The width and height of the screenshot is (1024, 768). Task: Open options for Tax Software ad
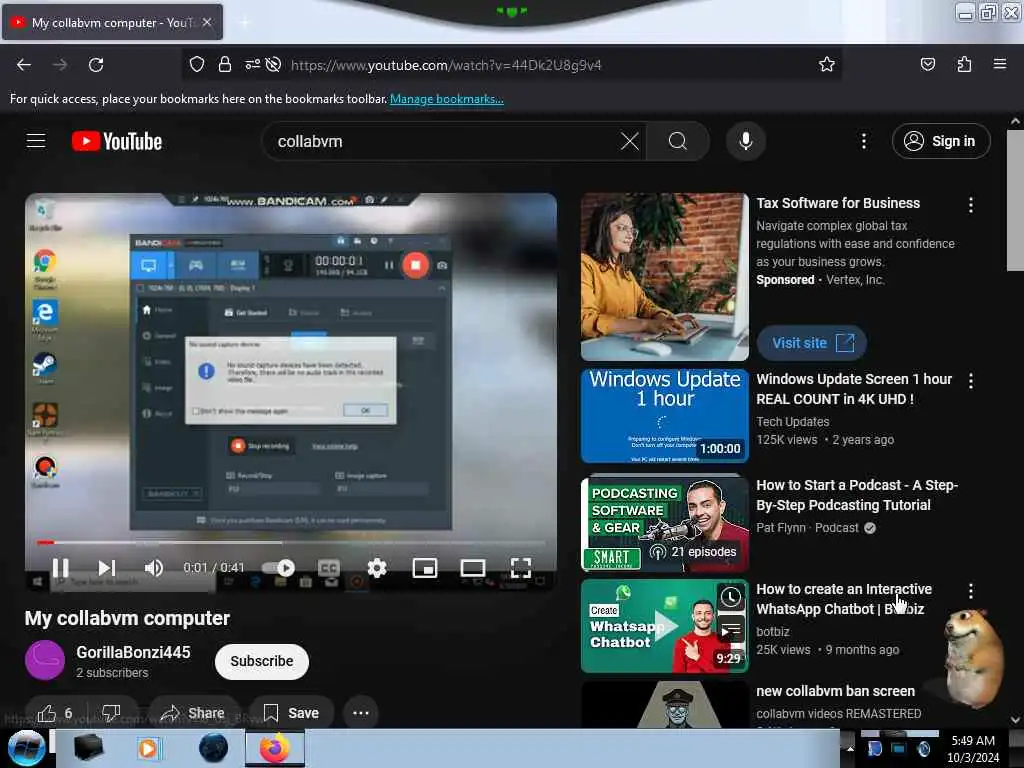click(x=971, y=205)
